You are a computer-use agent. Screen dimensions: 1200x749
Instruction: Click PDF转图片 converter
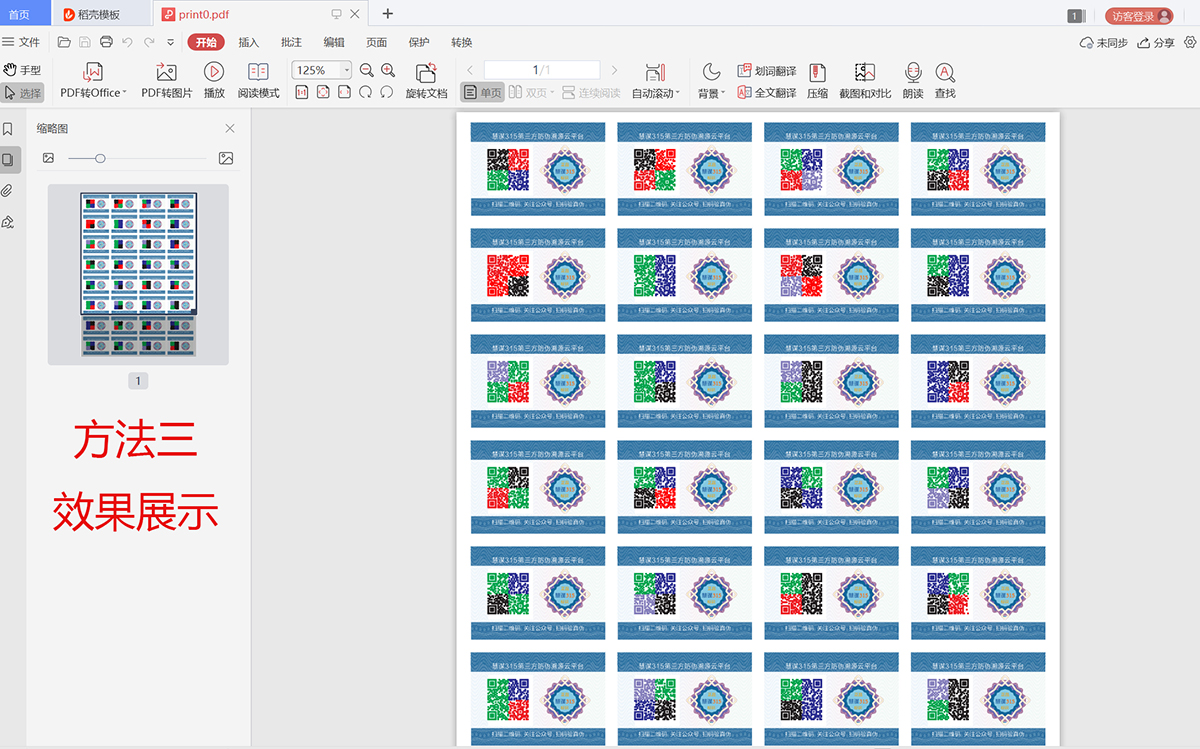tap(166, 81)
